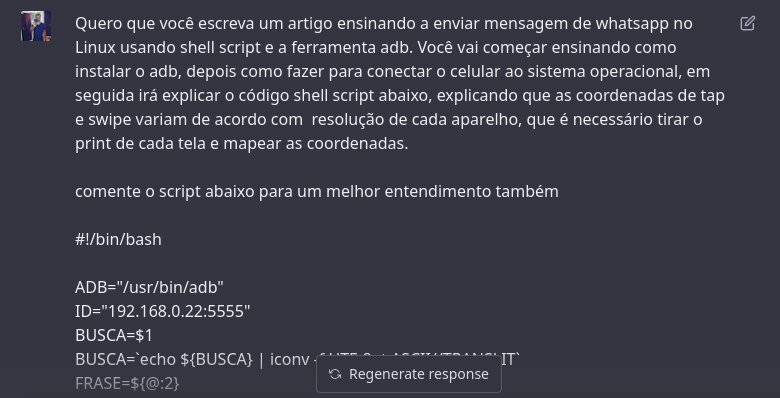The height and width of the screenshot is (398, 780).
Task: Click the circular arrows regenerate icon
Action: click(x=335, y=374)
